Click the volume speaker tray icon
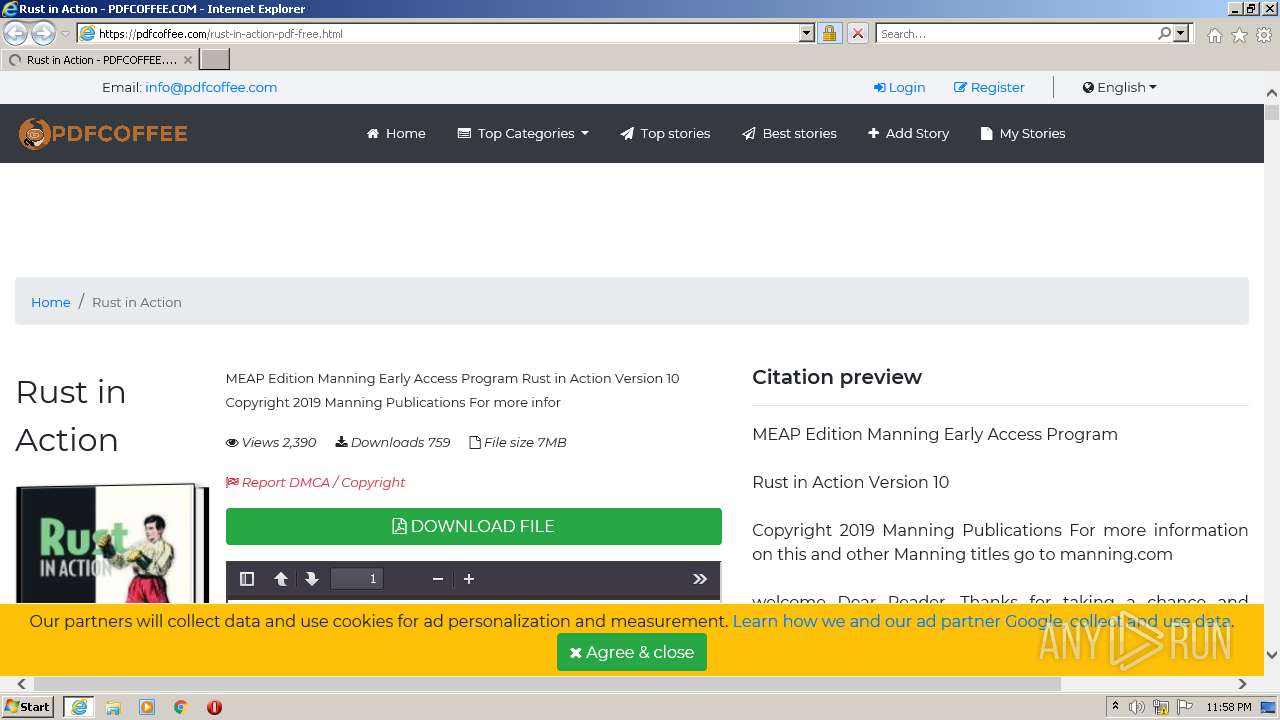 [1137, 707]
